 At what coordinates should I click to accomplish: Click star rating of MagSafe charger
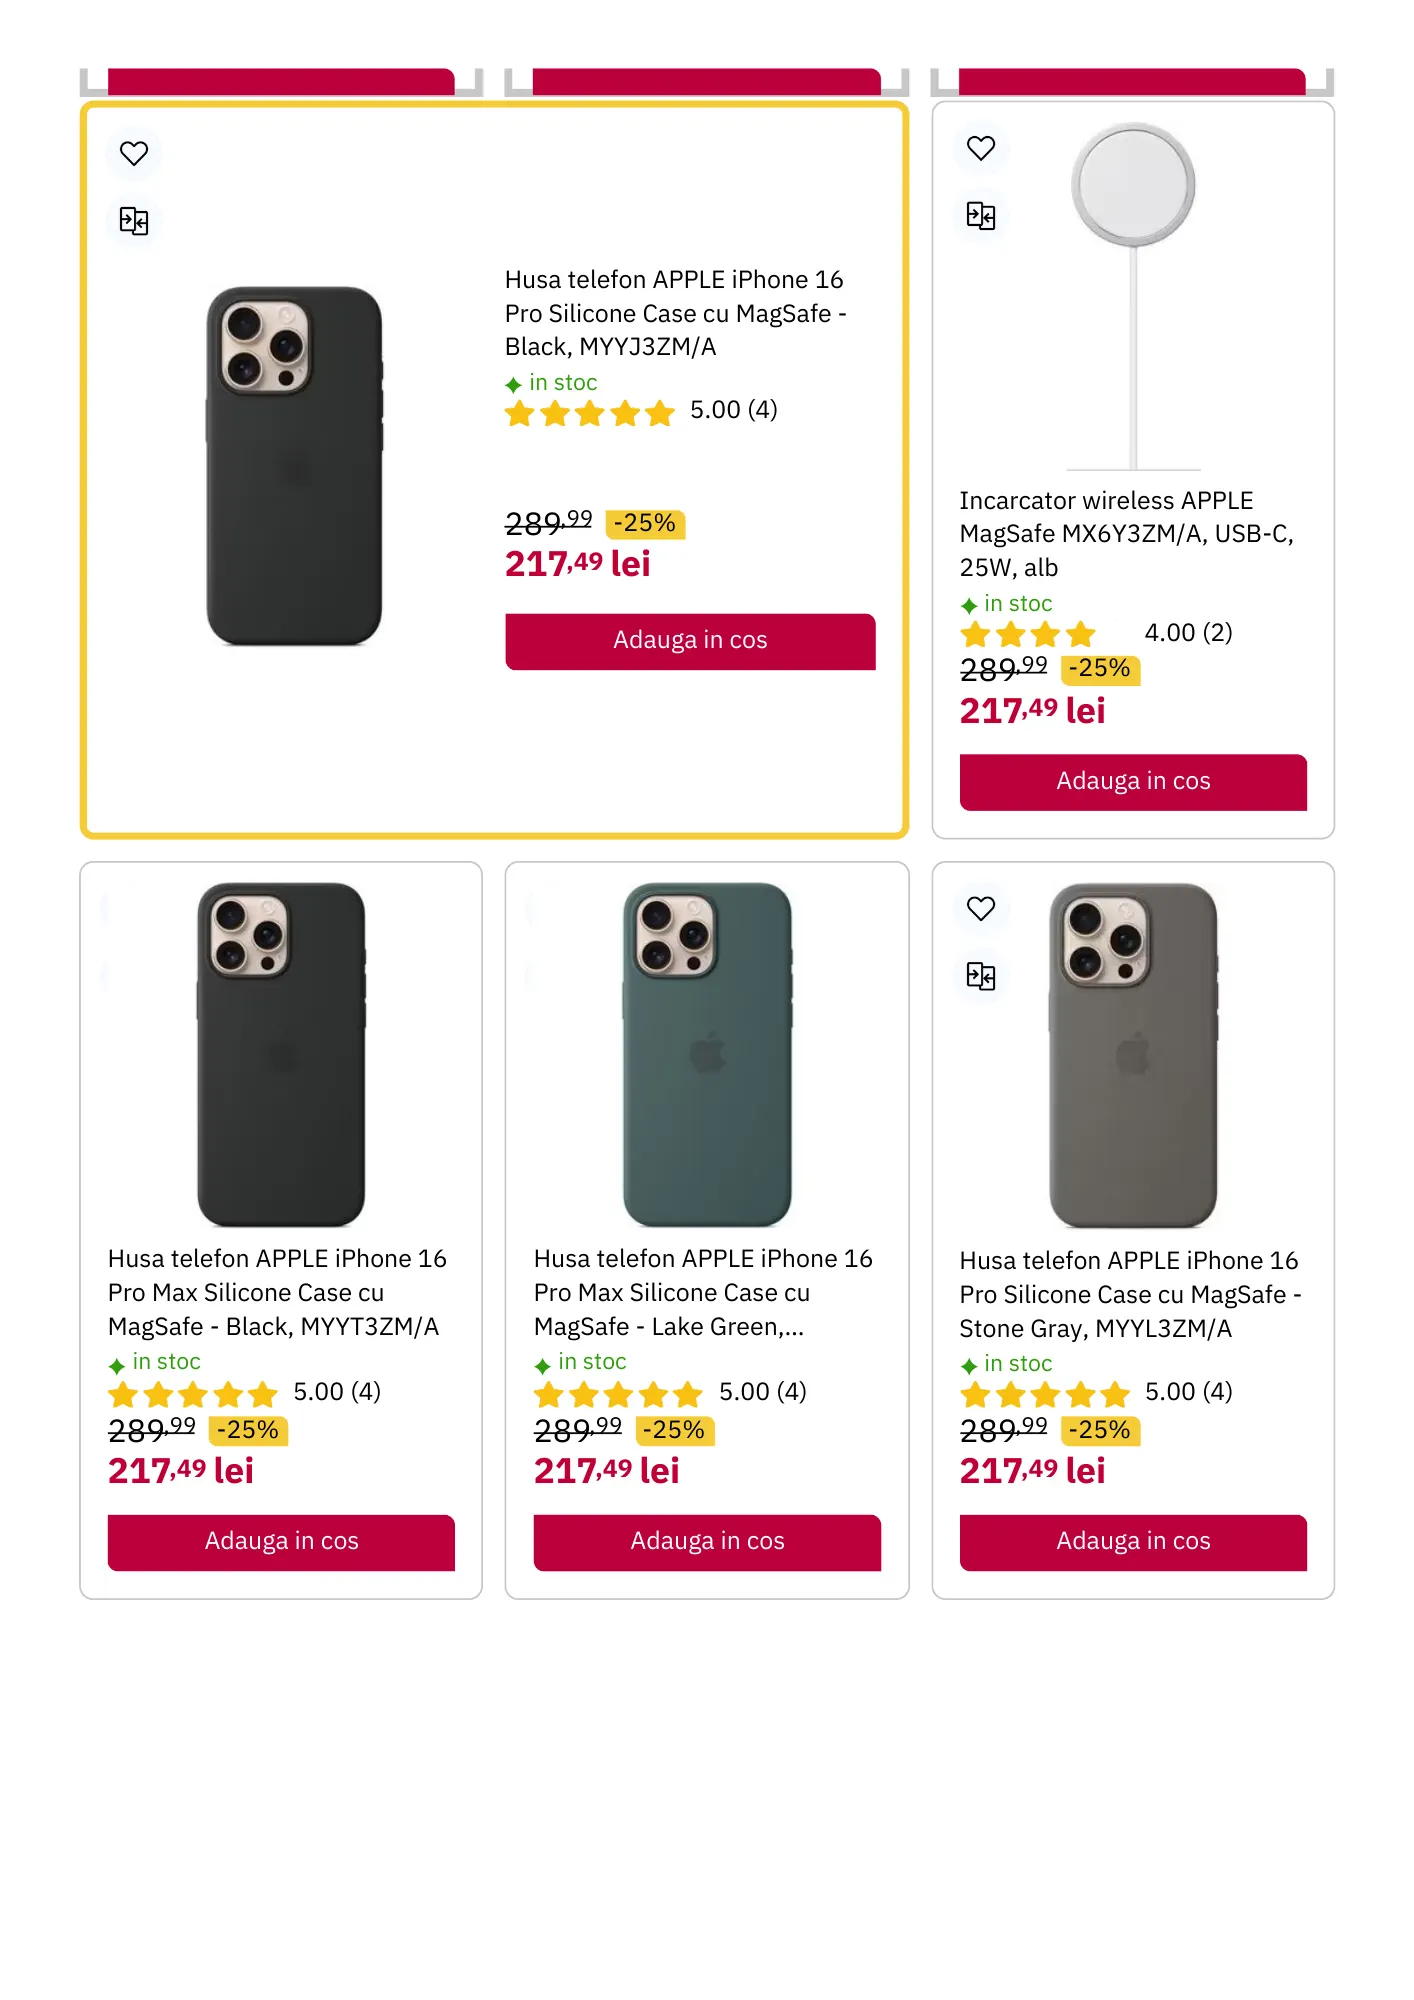1028,634
